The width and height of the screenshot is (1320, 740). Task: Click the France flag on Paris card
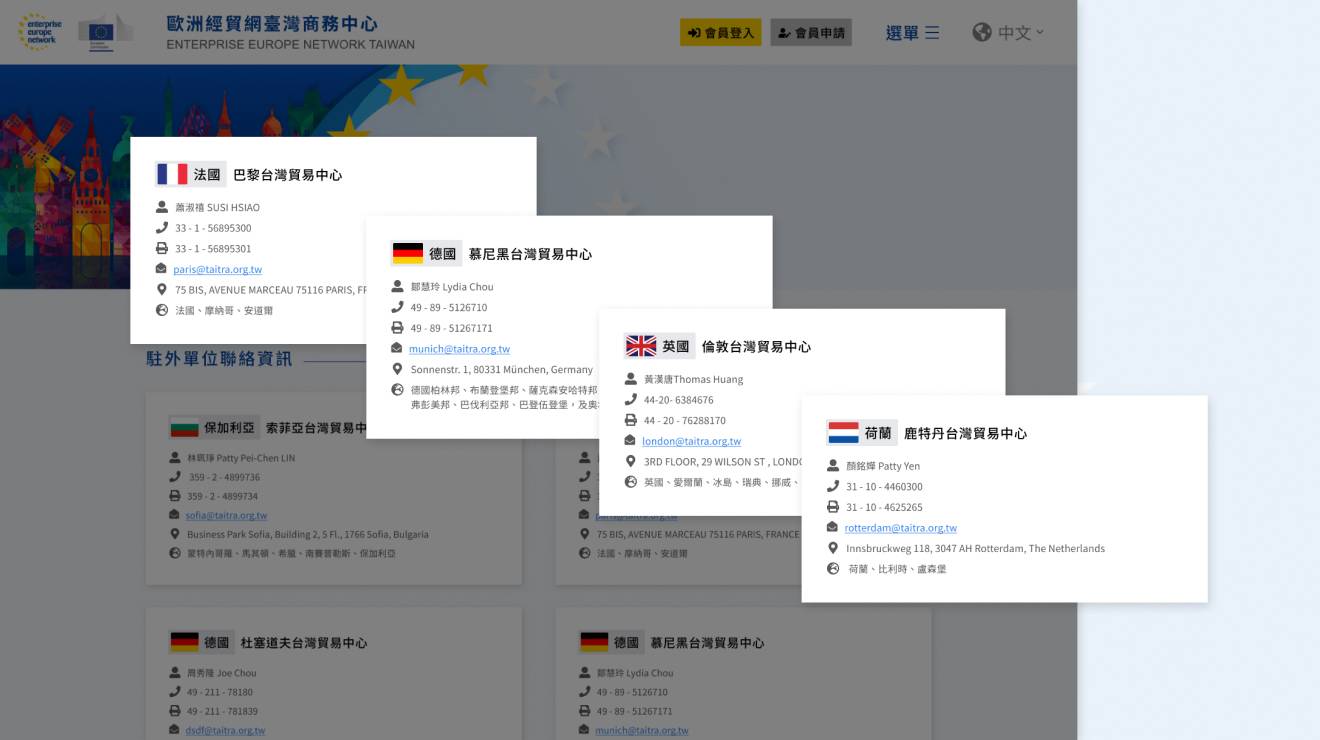point(172,174)
